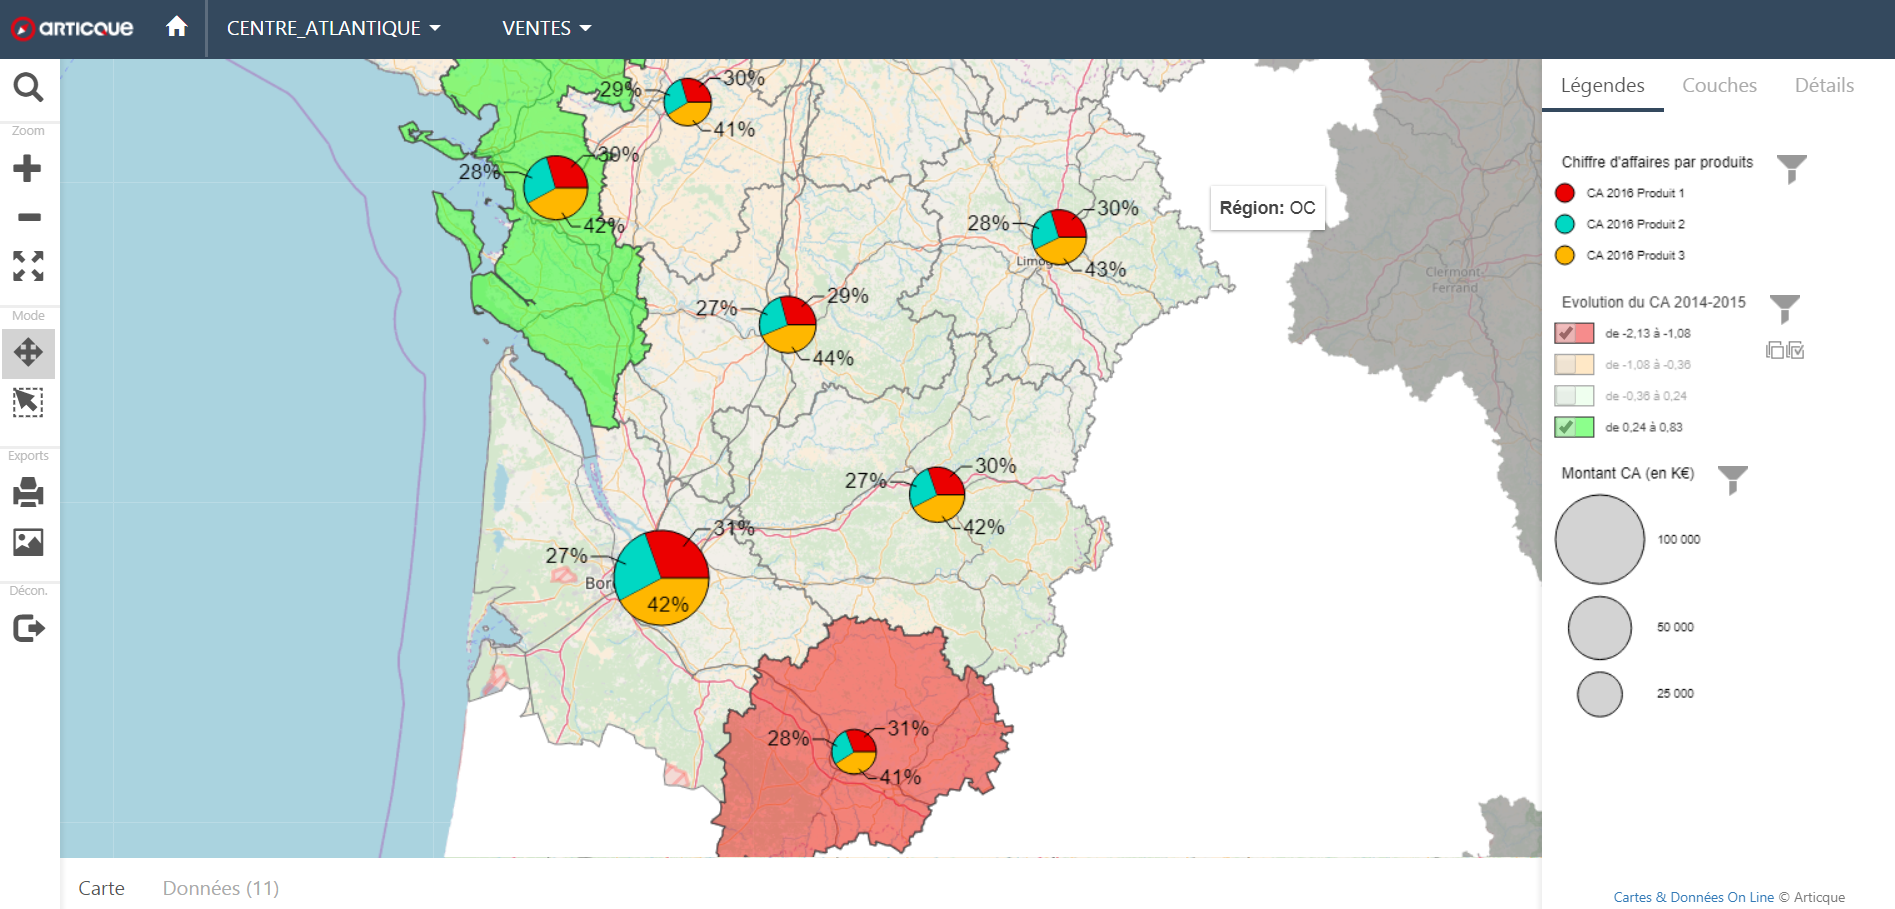Click the 43% label near the Limoges pie

point(1106,269)
